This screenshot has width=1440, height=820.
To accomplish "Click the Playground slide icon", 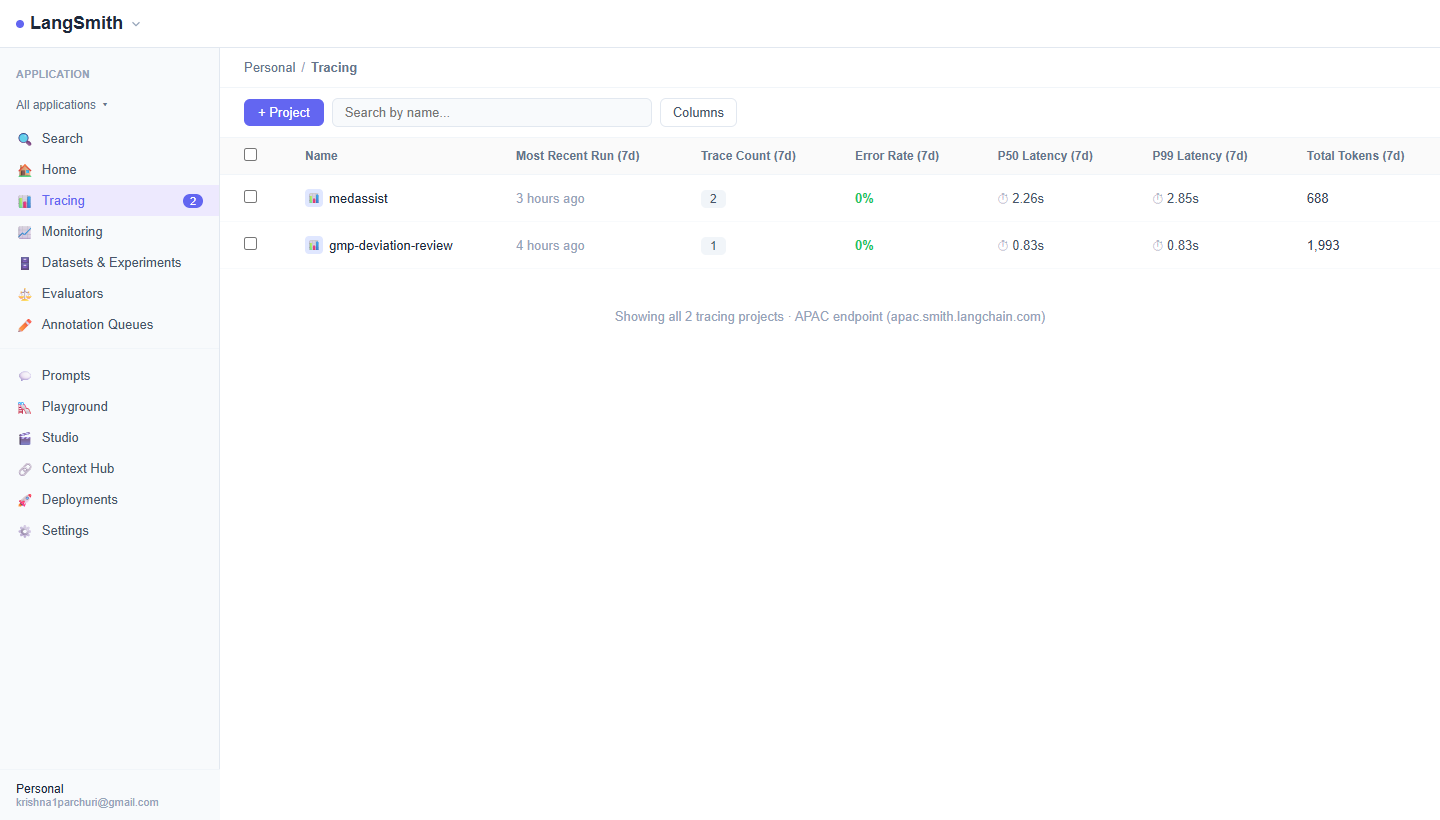I will tap(25, 407).
